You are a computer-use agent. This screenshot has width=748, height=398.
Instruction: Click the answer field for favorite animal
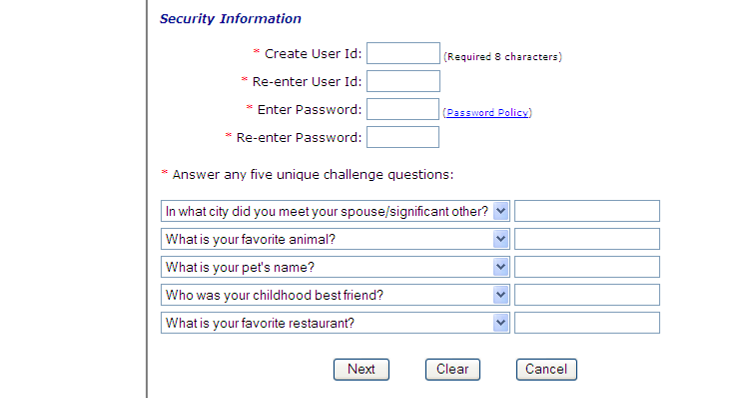[x=587, y=239]
